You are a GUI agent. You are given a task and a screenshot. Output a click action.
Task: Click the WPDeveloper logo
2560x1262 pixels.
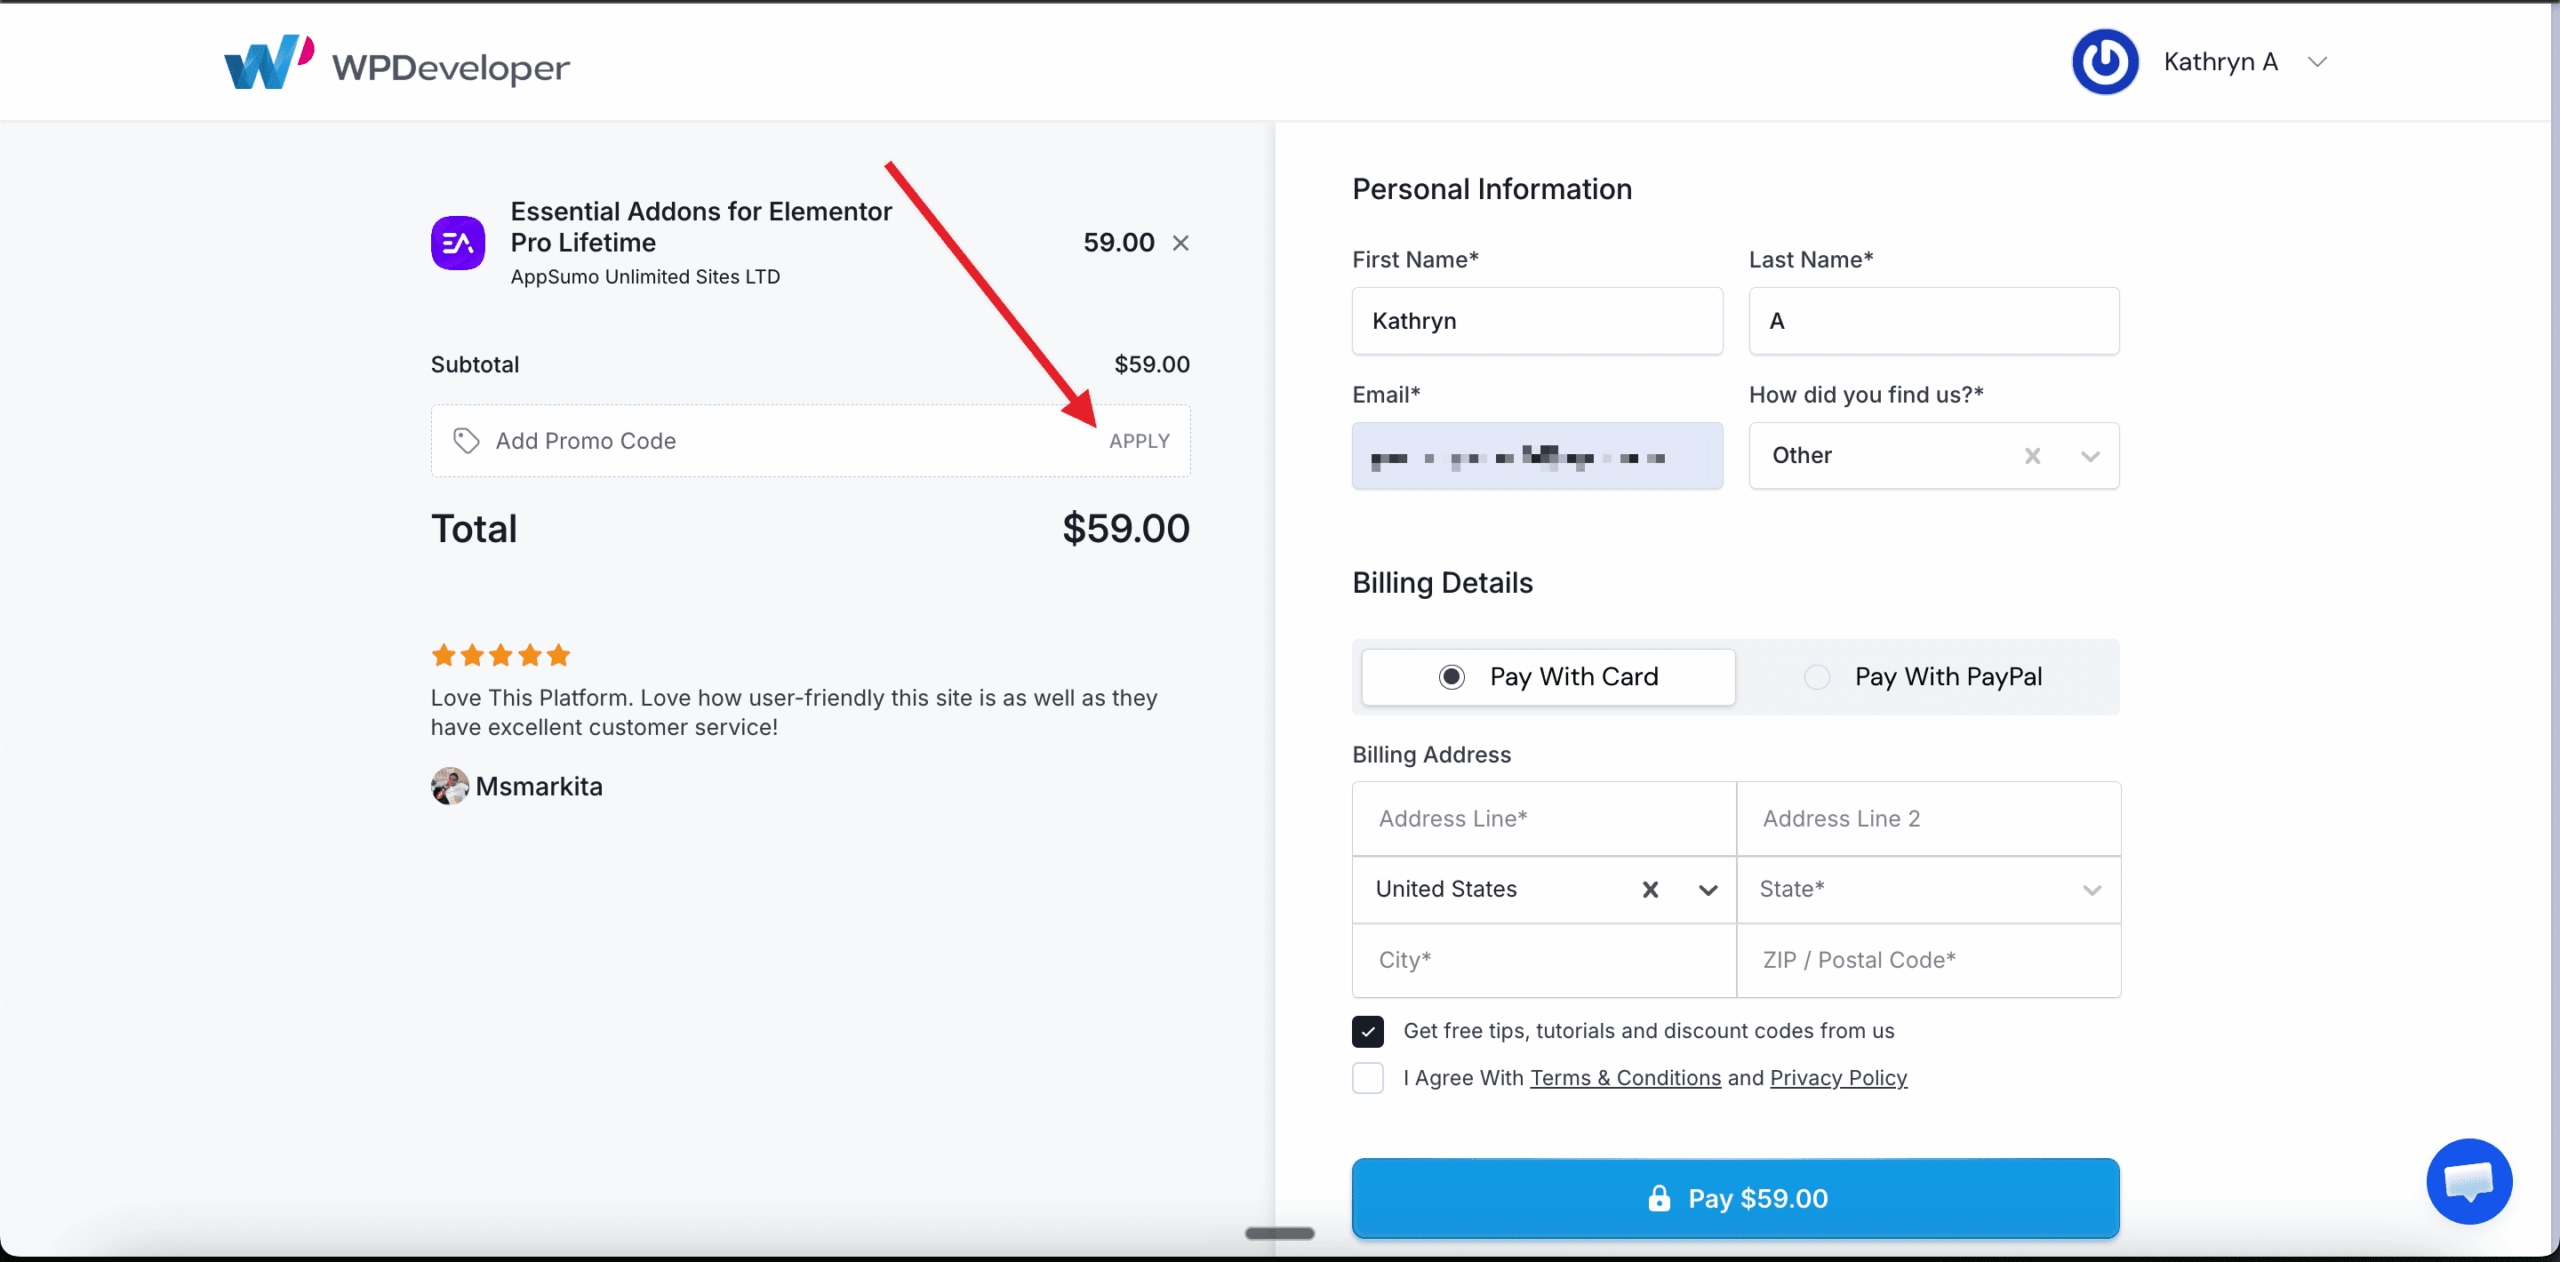[397, 63]
